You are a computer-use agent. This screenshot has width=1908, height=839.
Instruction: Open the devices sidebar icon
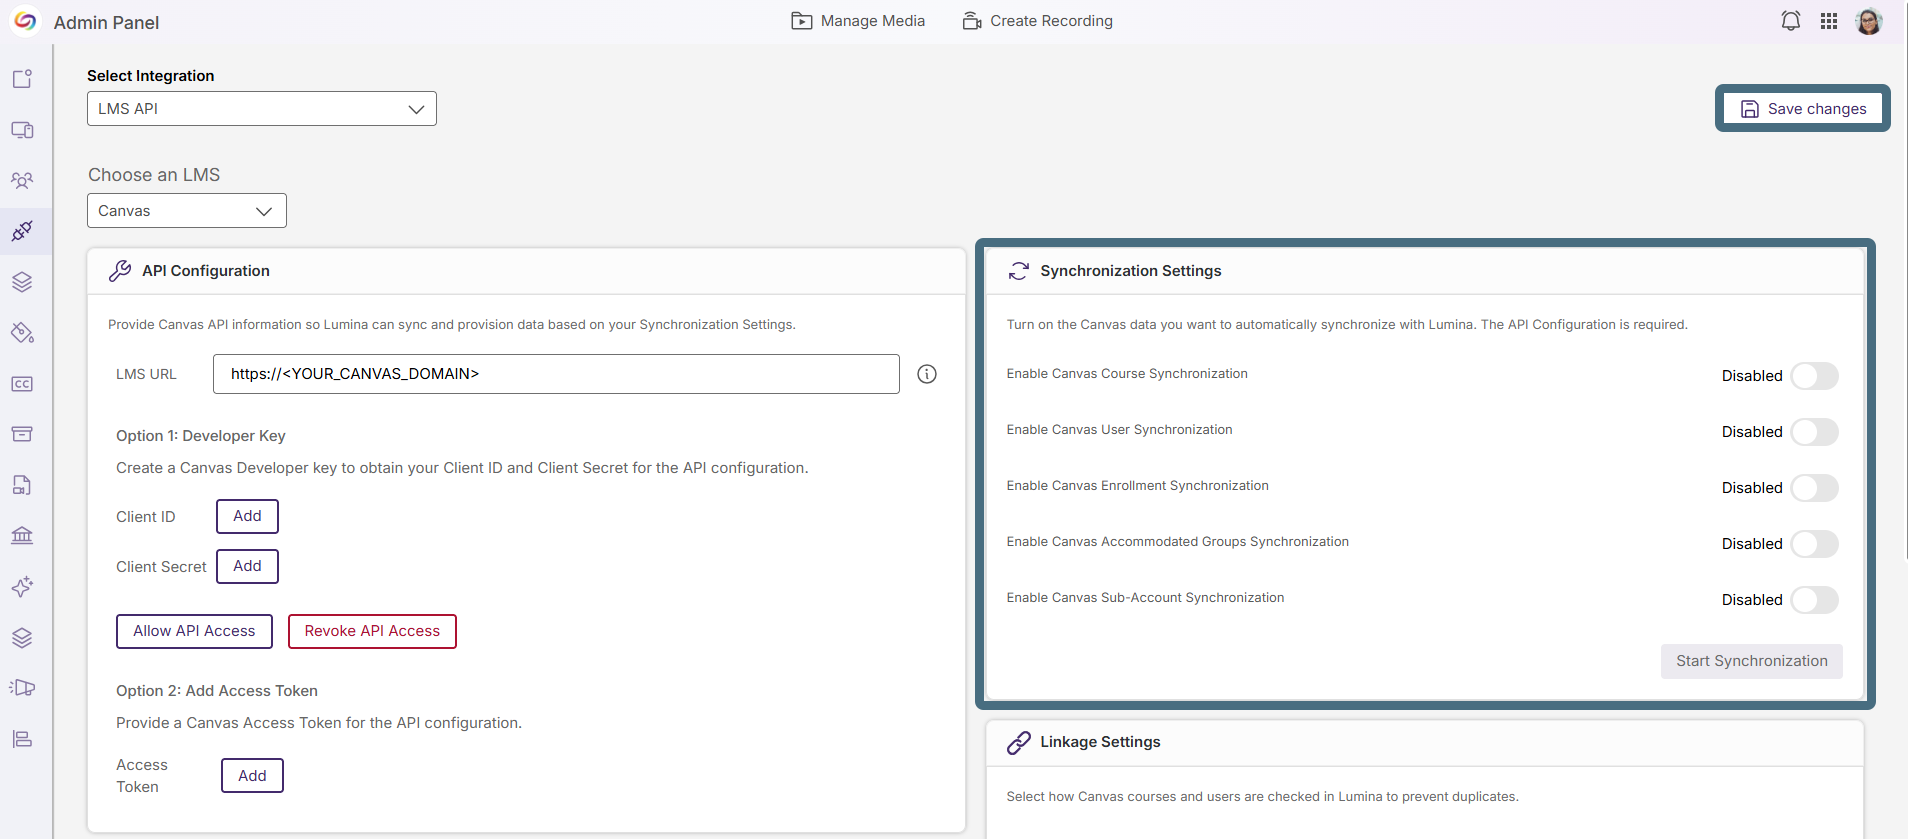point(22,130)
